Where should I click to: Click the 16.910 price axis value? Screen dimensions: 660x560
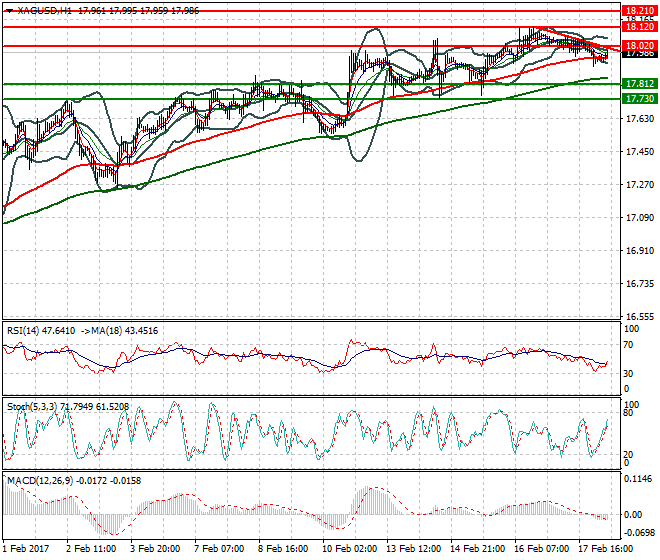640,251
